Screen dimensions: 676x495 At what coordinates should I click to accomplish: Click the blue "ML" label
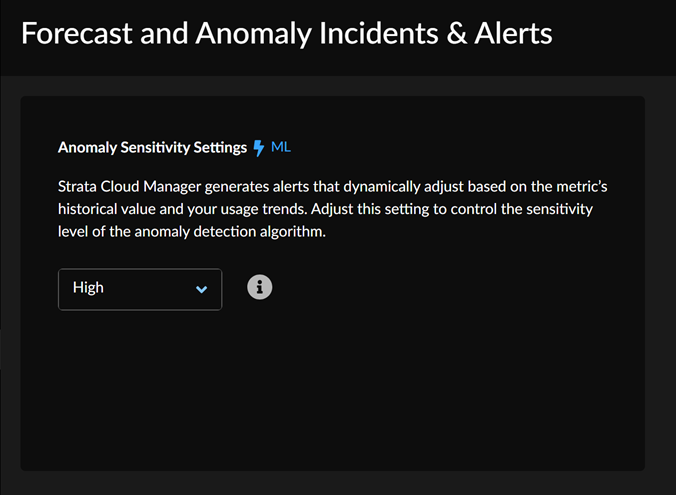pos(281,147)
